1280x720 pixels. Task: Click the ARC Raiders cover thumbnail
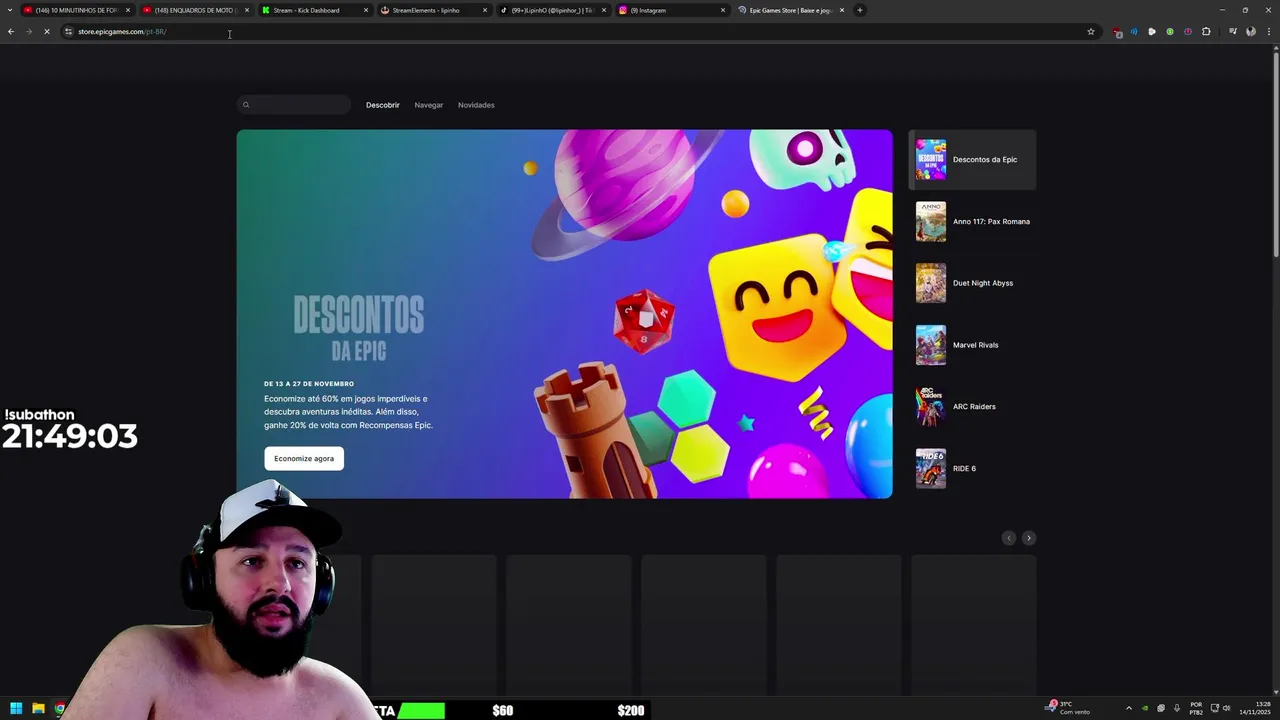931,407
